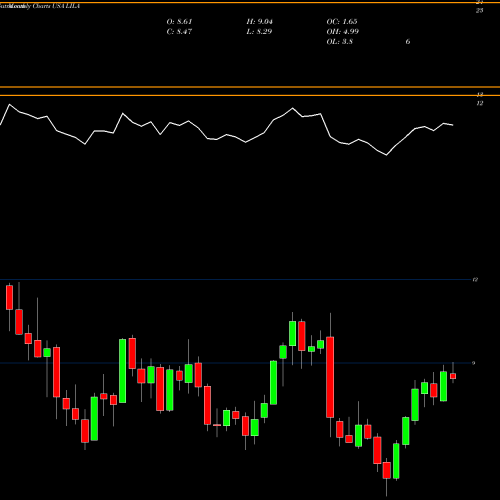Image resolution: width=500 pixels, height=500 pixels.
Task: Click the open price 'O: 8.61'
Action: [x=179, y=22]
